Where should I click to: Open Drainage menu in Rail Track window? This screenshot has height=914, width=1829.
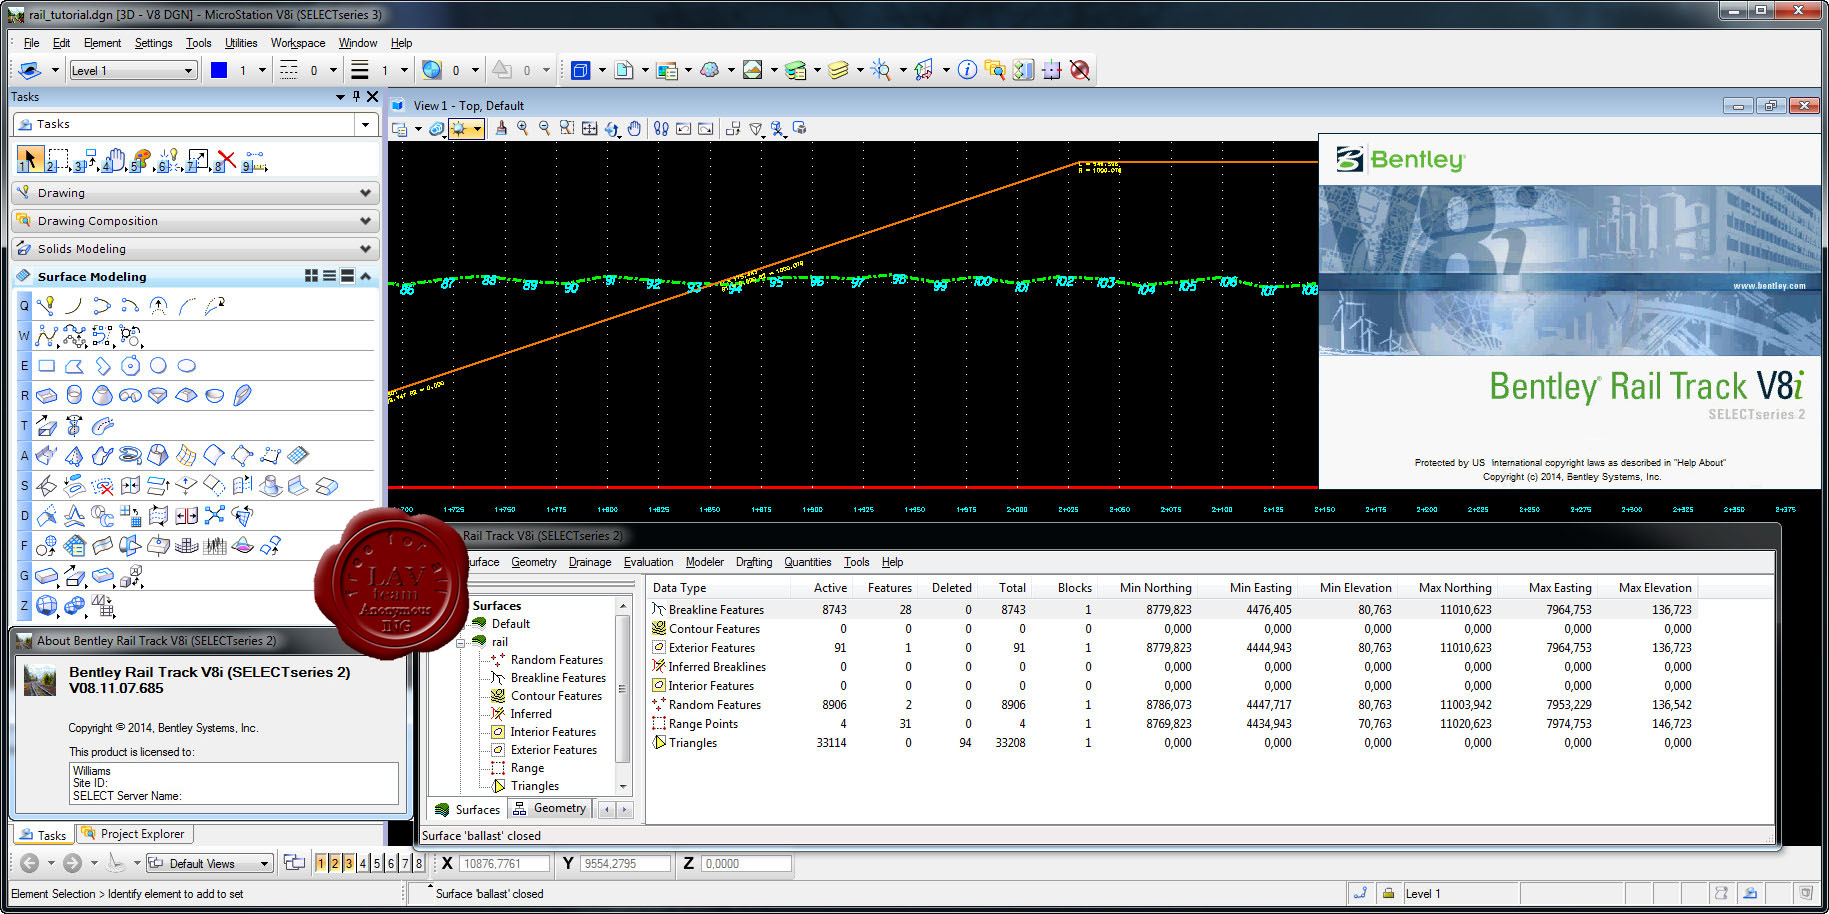pos(590,562)
